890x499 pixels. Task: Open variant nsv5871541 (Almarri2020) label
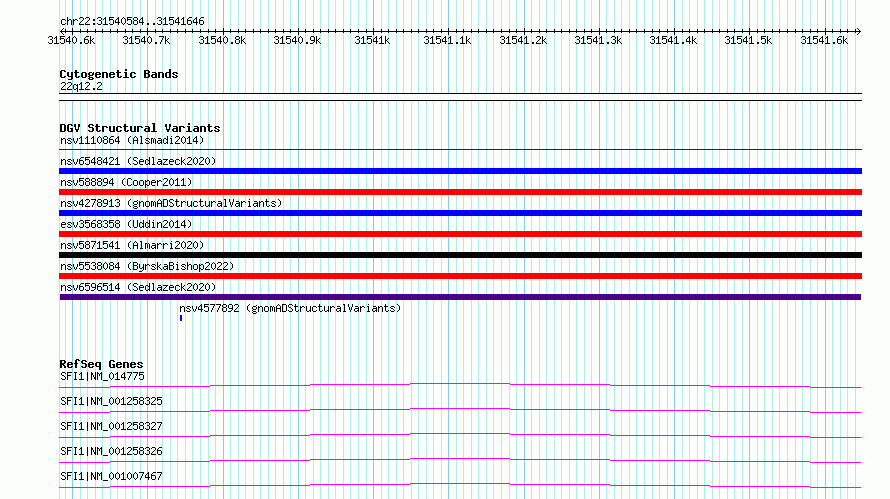point(132,245)
